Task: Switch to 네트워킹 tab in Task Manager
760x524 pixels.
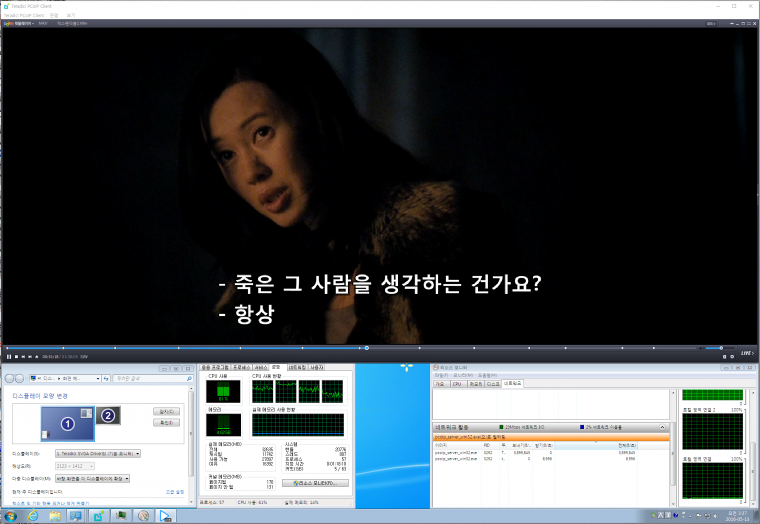Action: click(x=297, y=367)
